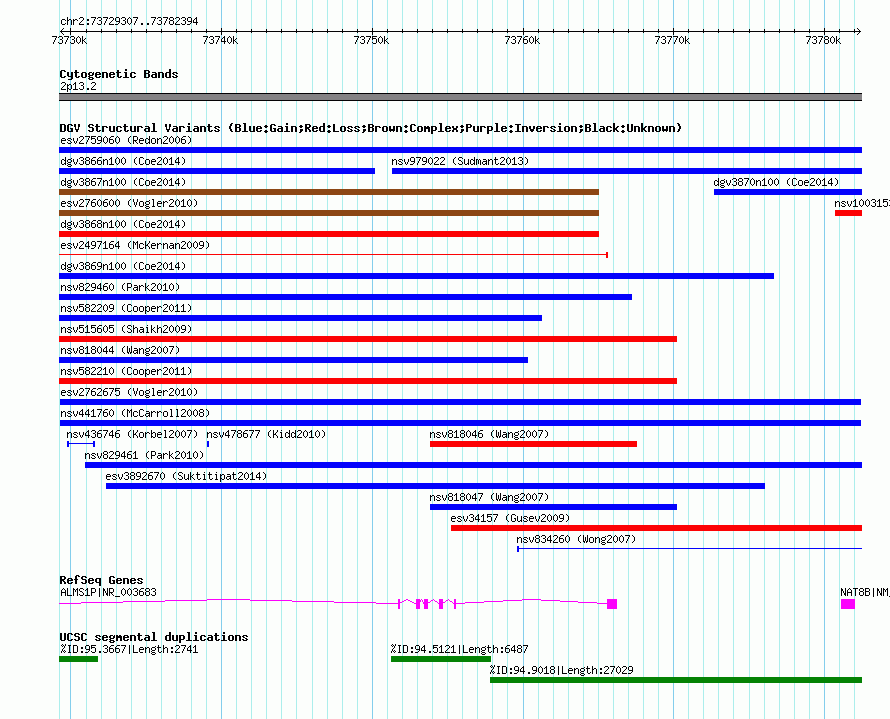This screenshot has height=719, width=890.
Task: Open variant nsv515605 (Shaikh2009)
Action: coord(126,329)
